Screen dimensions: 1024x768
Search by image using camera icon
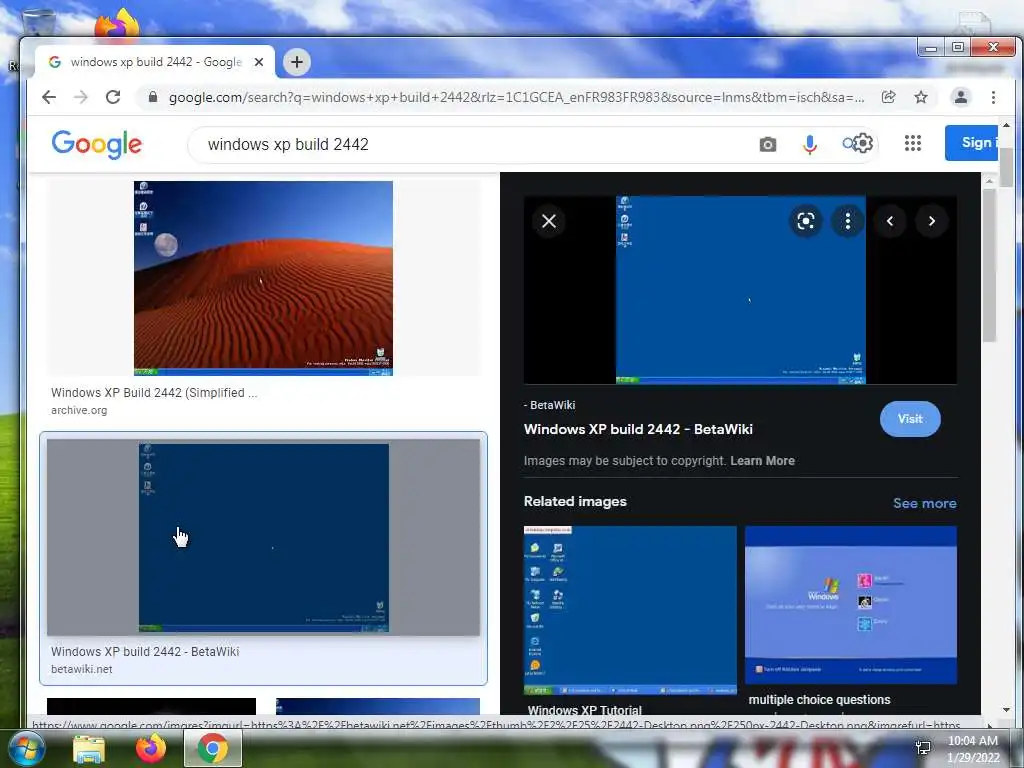pos(768,144)
